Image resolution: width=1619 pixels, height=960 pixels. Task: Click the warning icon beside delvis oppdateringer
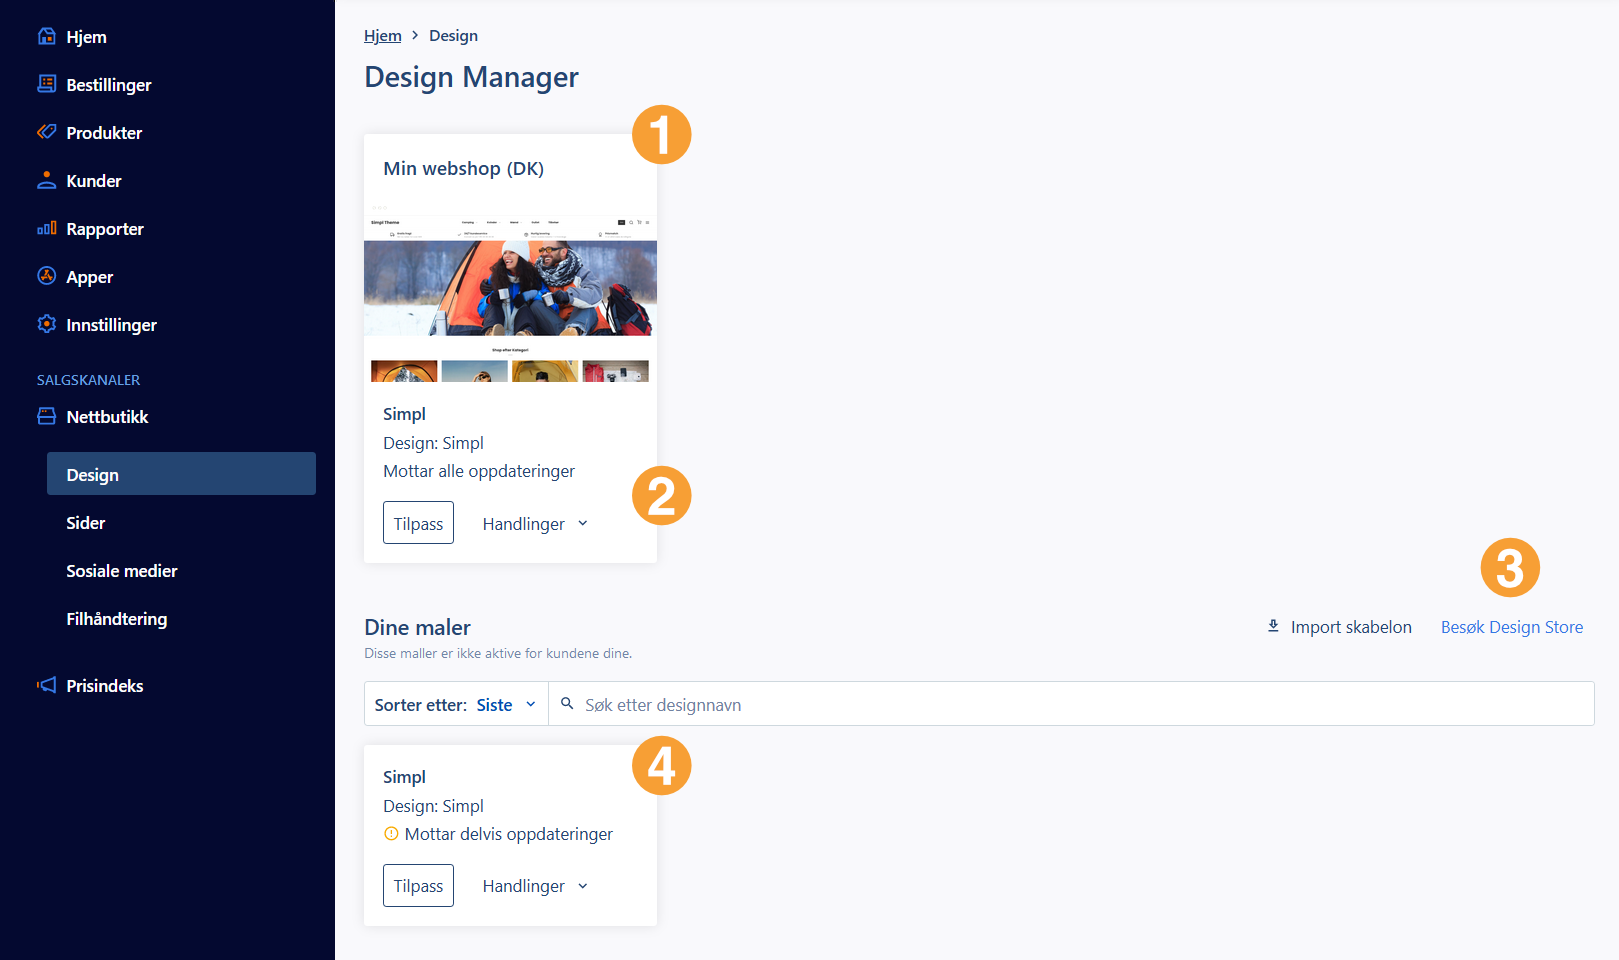(390, 833)
